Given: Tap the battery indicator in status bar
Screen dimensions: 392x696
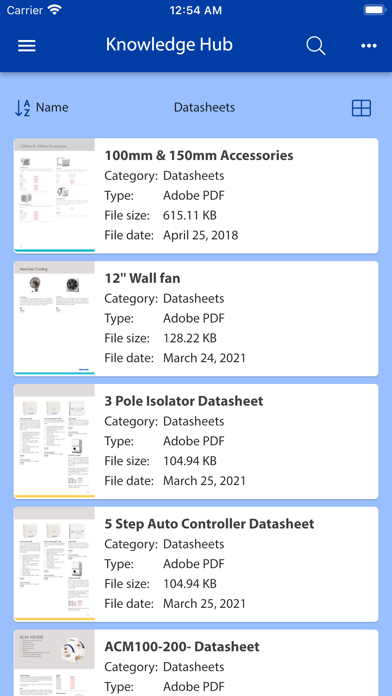Looking at the screenshot, I should point(375,10).
